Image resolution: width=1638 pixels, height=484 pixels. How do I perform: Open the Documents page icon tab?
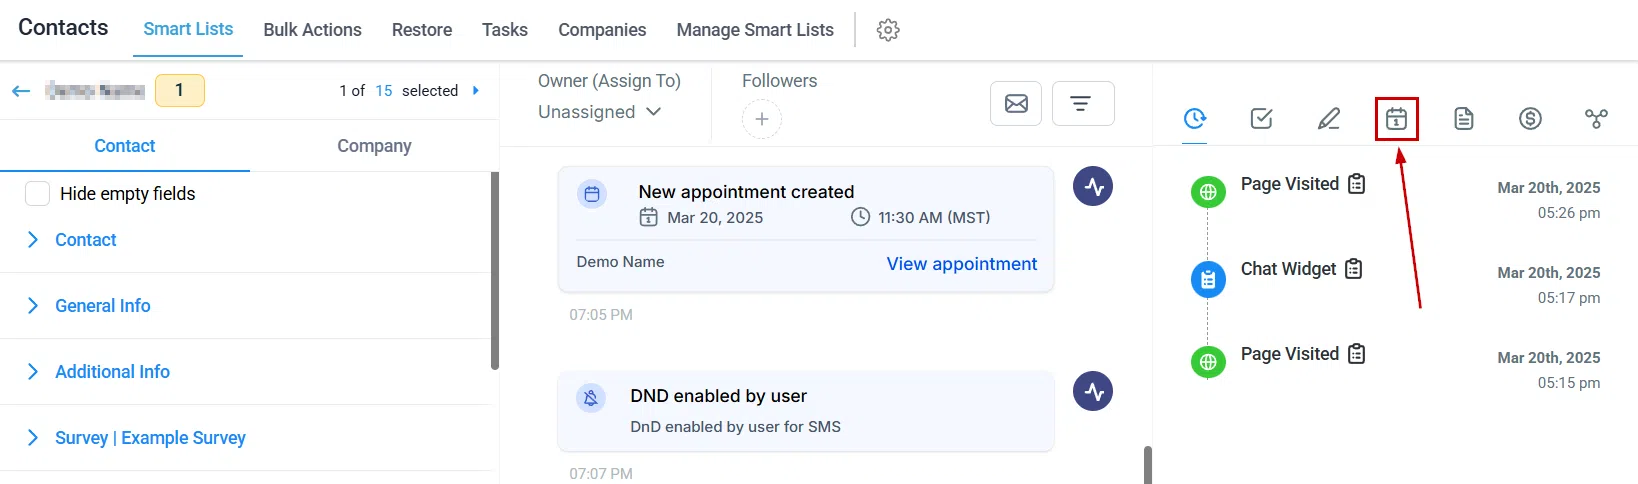pyautogui.click(x=1464, y=119)
